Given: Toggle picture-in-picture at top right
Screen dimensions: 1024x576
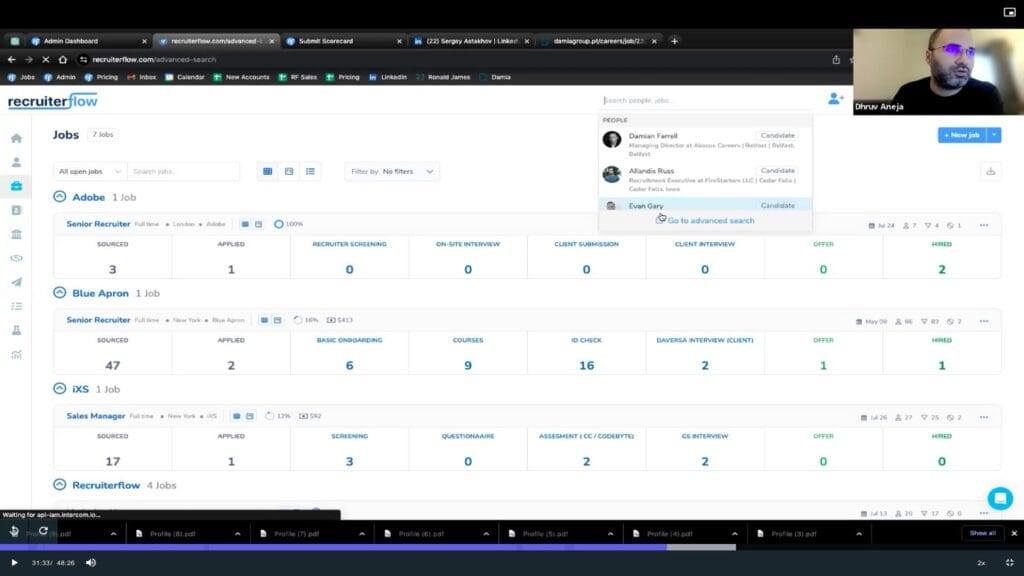Looking at the screenshot, I should 1009,12.
